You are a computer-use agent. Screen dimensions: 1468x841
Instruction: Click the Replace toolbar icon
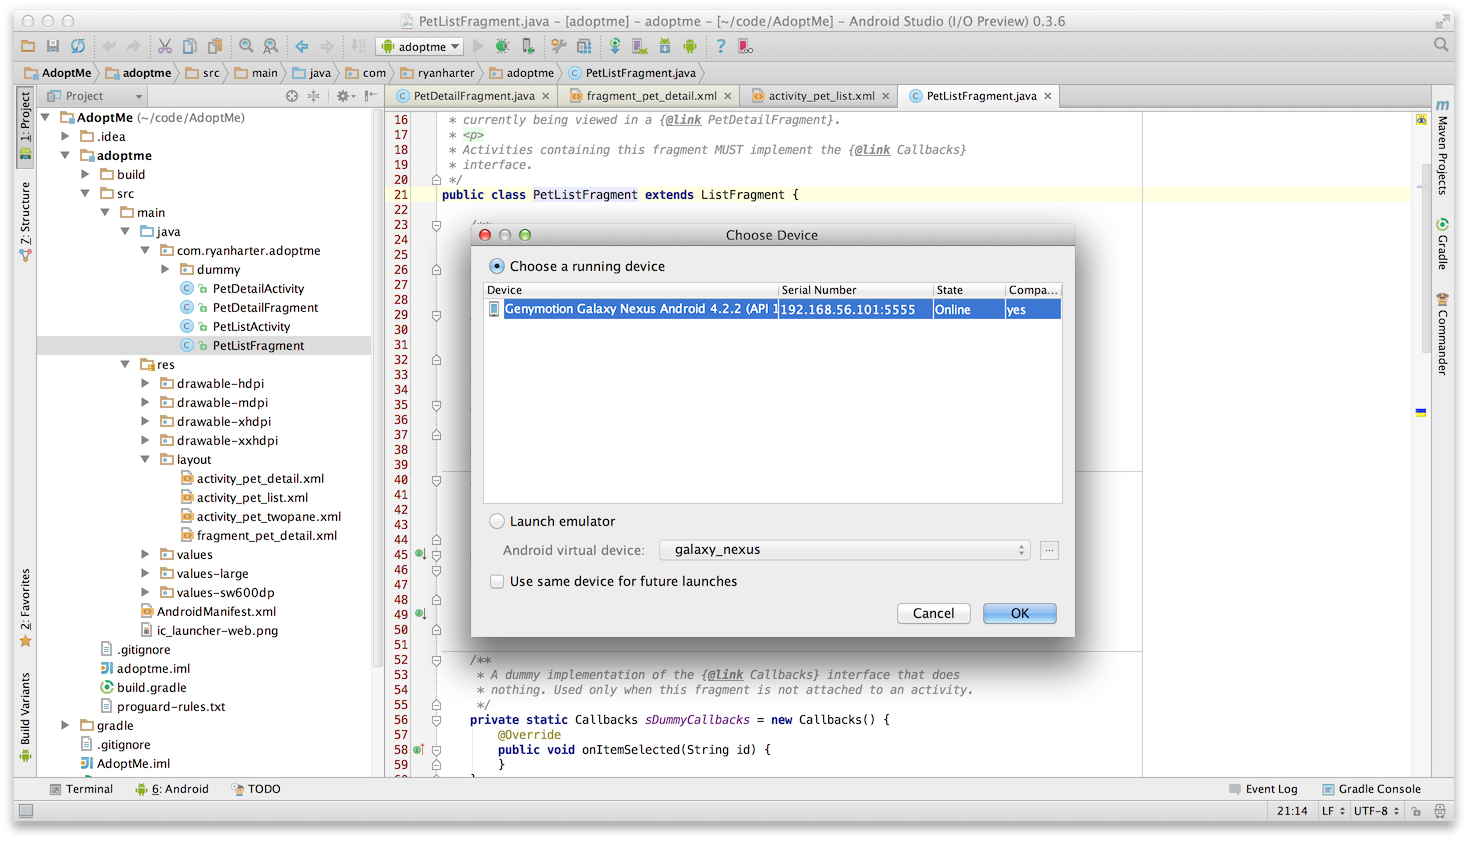pyautogui.click(x=271, y=46)
